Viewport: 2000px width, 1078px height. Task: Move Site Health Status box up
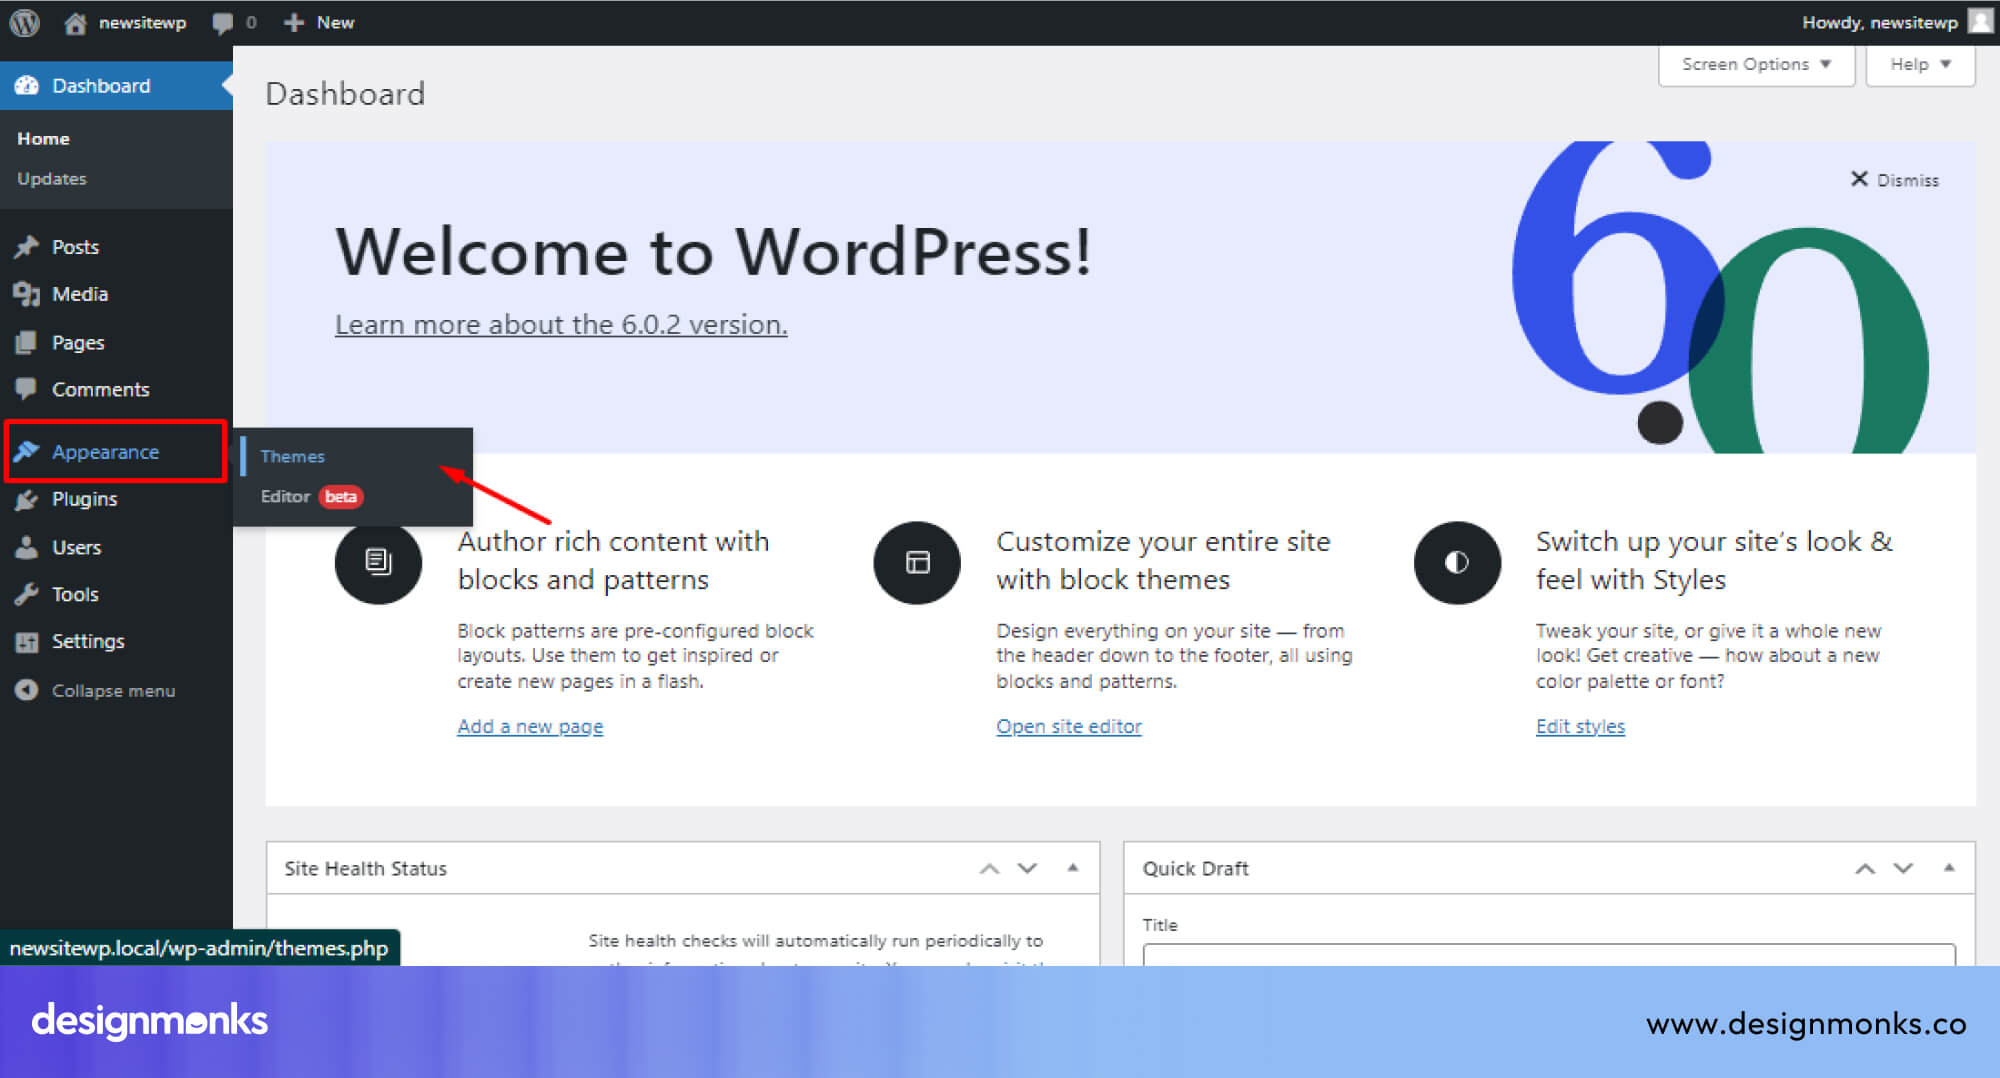[x=989, y=868]
